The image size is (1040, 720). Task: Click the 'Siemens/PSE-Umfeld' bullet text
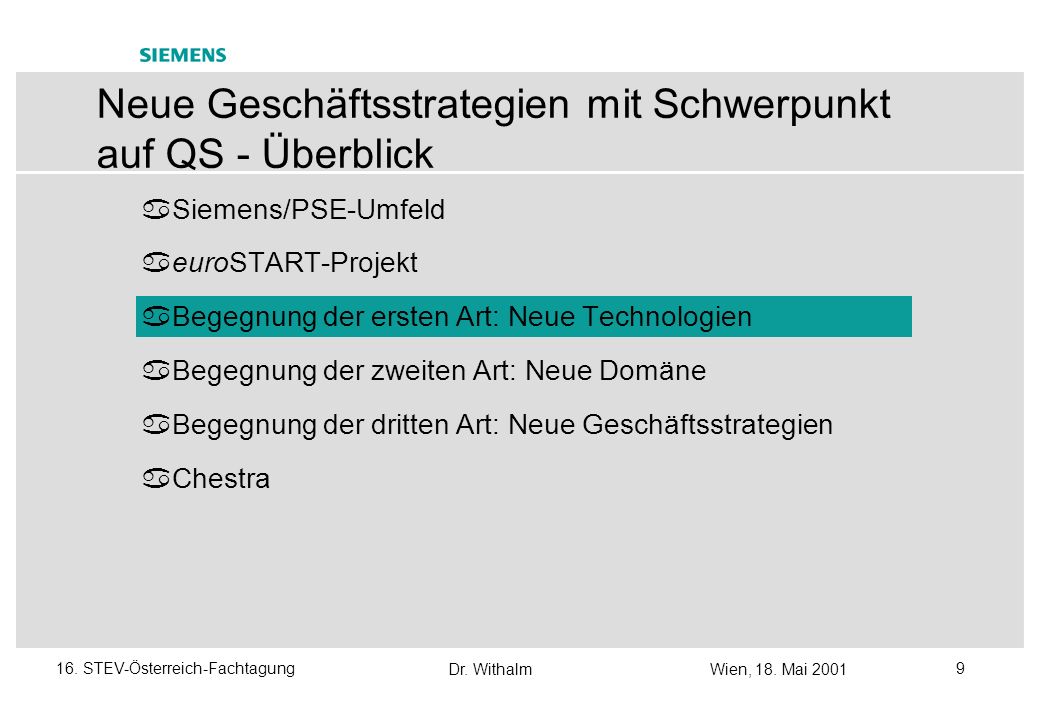(308, 210)
